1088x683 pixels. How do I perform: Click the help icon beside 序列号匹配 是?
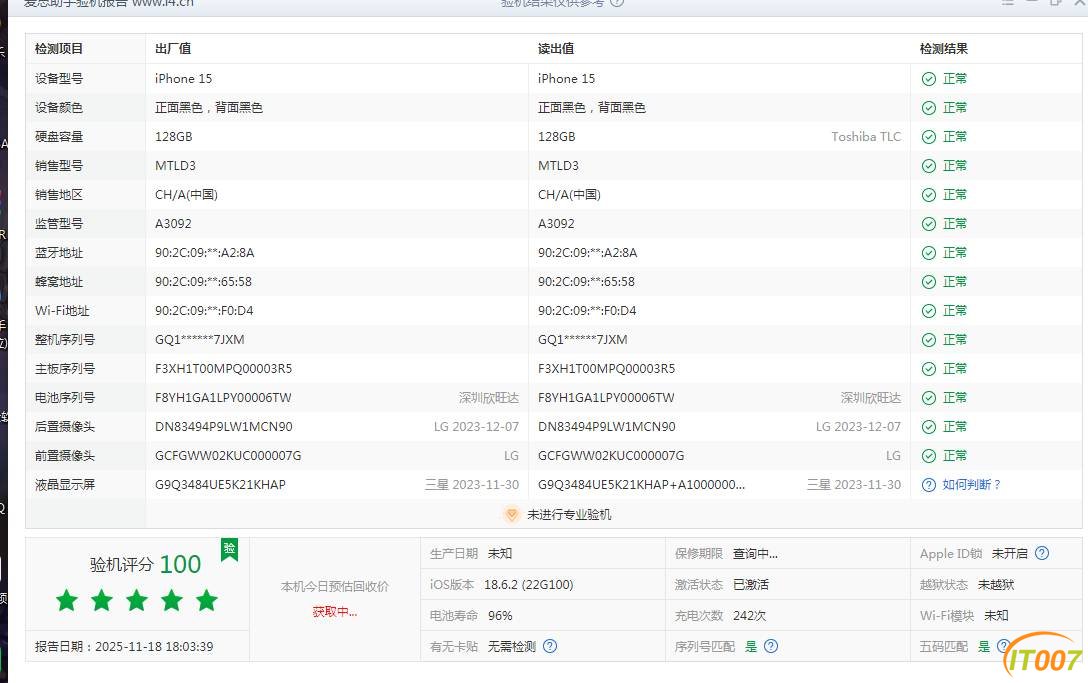pyautogui.click(x=771, y=646)
